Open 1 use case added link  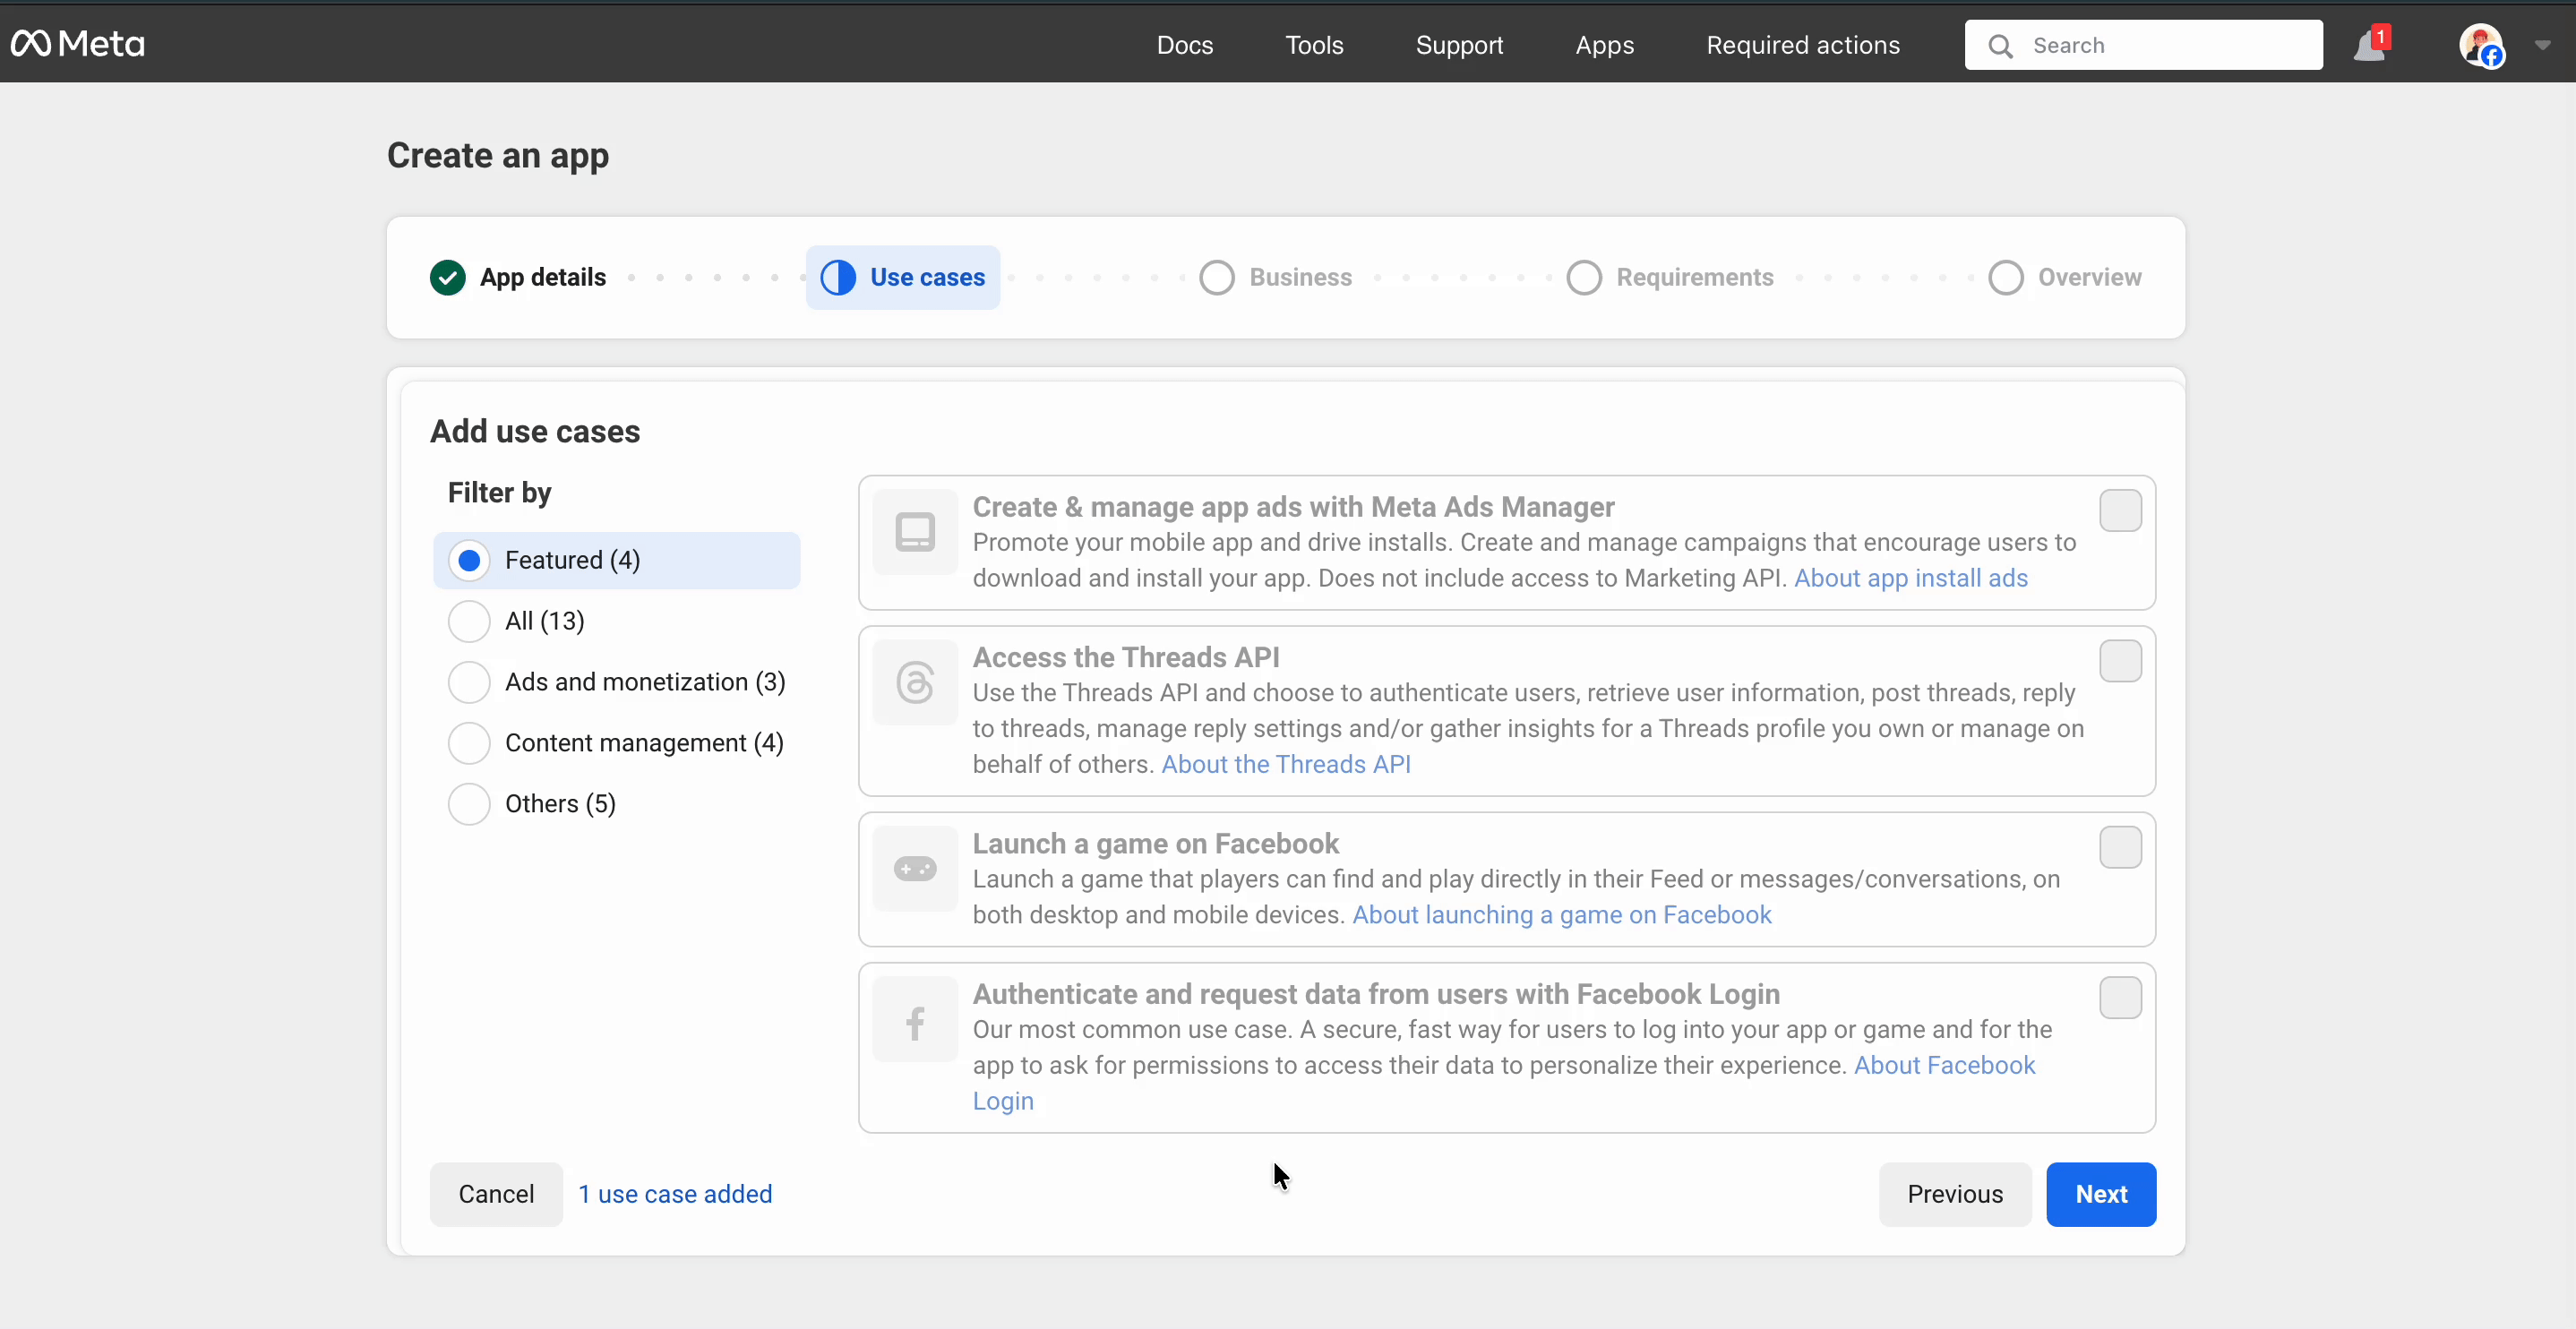tap(675, 1194)
